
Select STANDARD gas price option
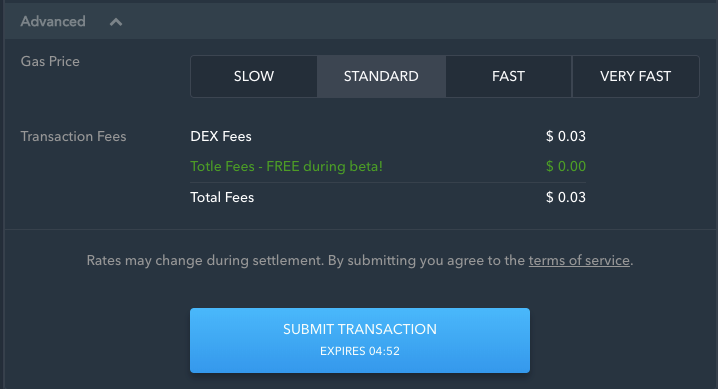381,76
